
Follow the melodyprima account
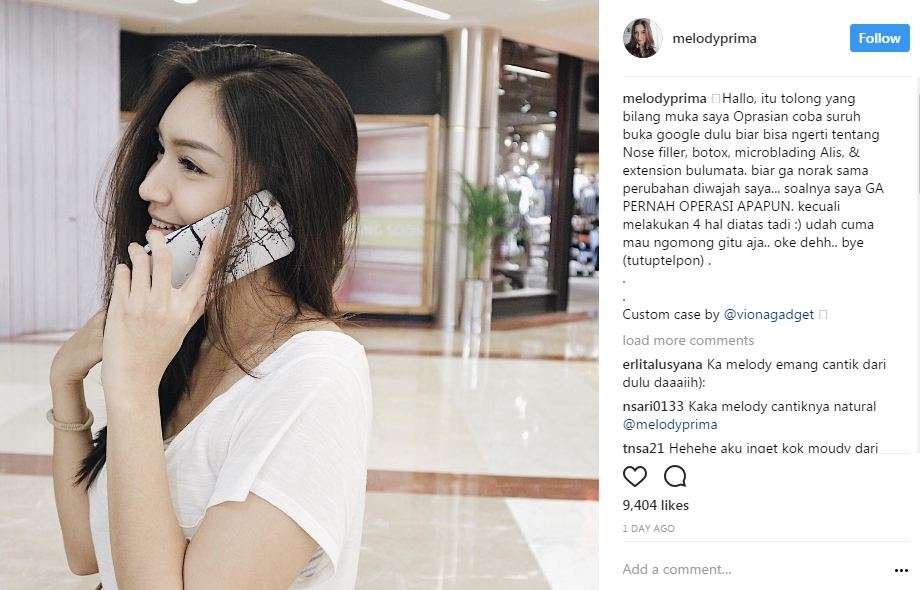click(x=880, y=38)
